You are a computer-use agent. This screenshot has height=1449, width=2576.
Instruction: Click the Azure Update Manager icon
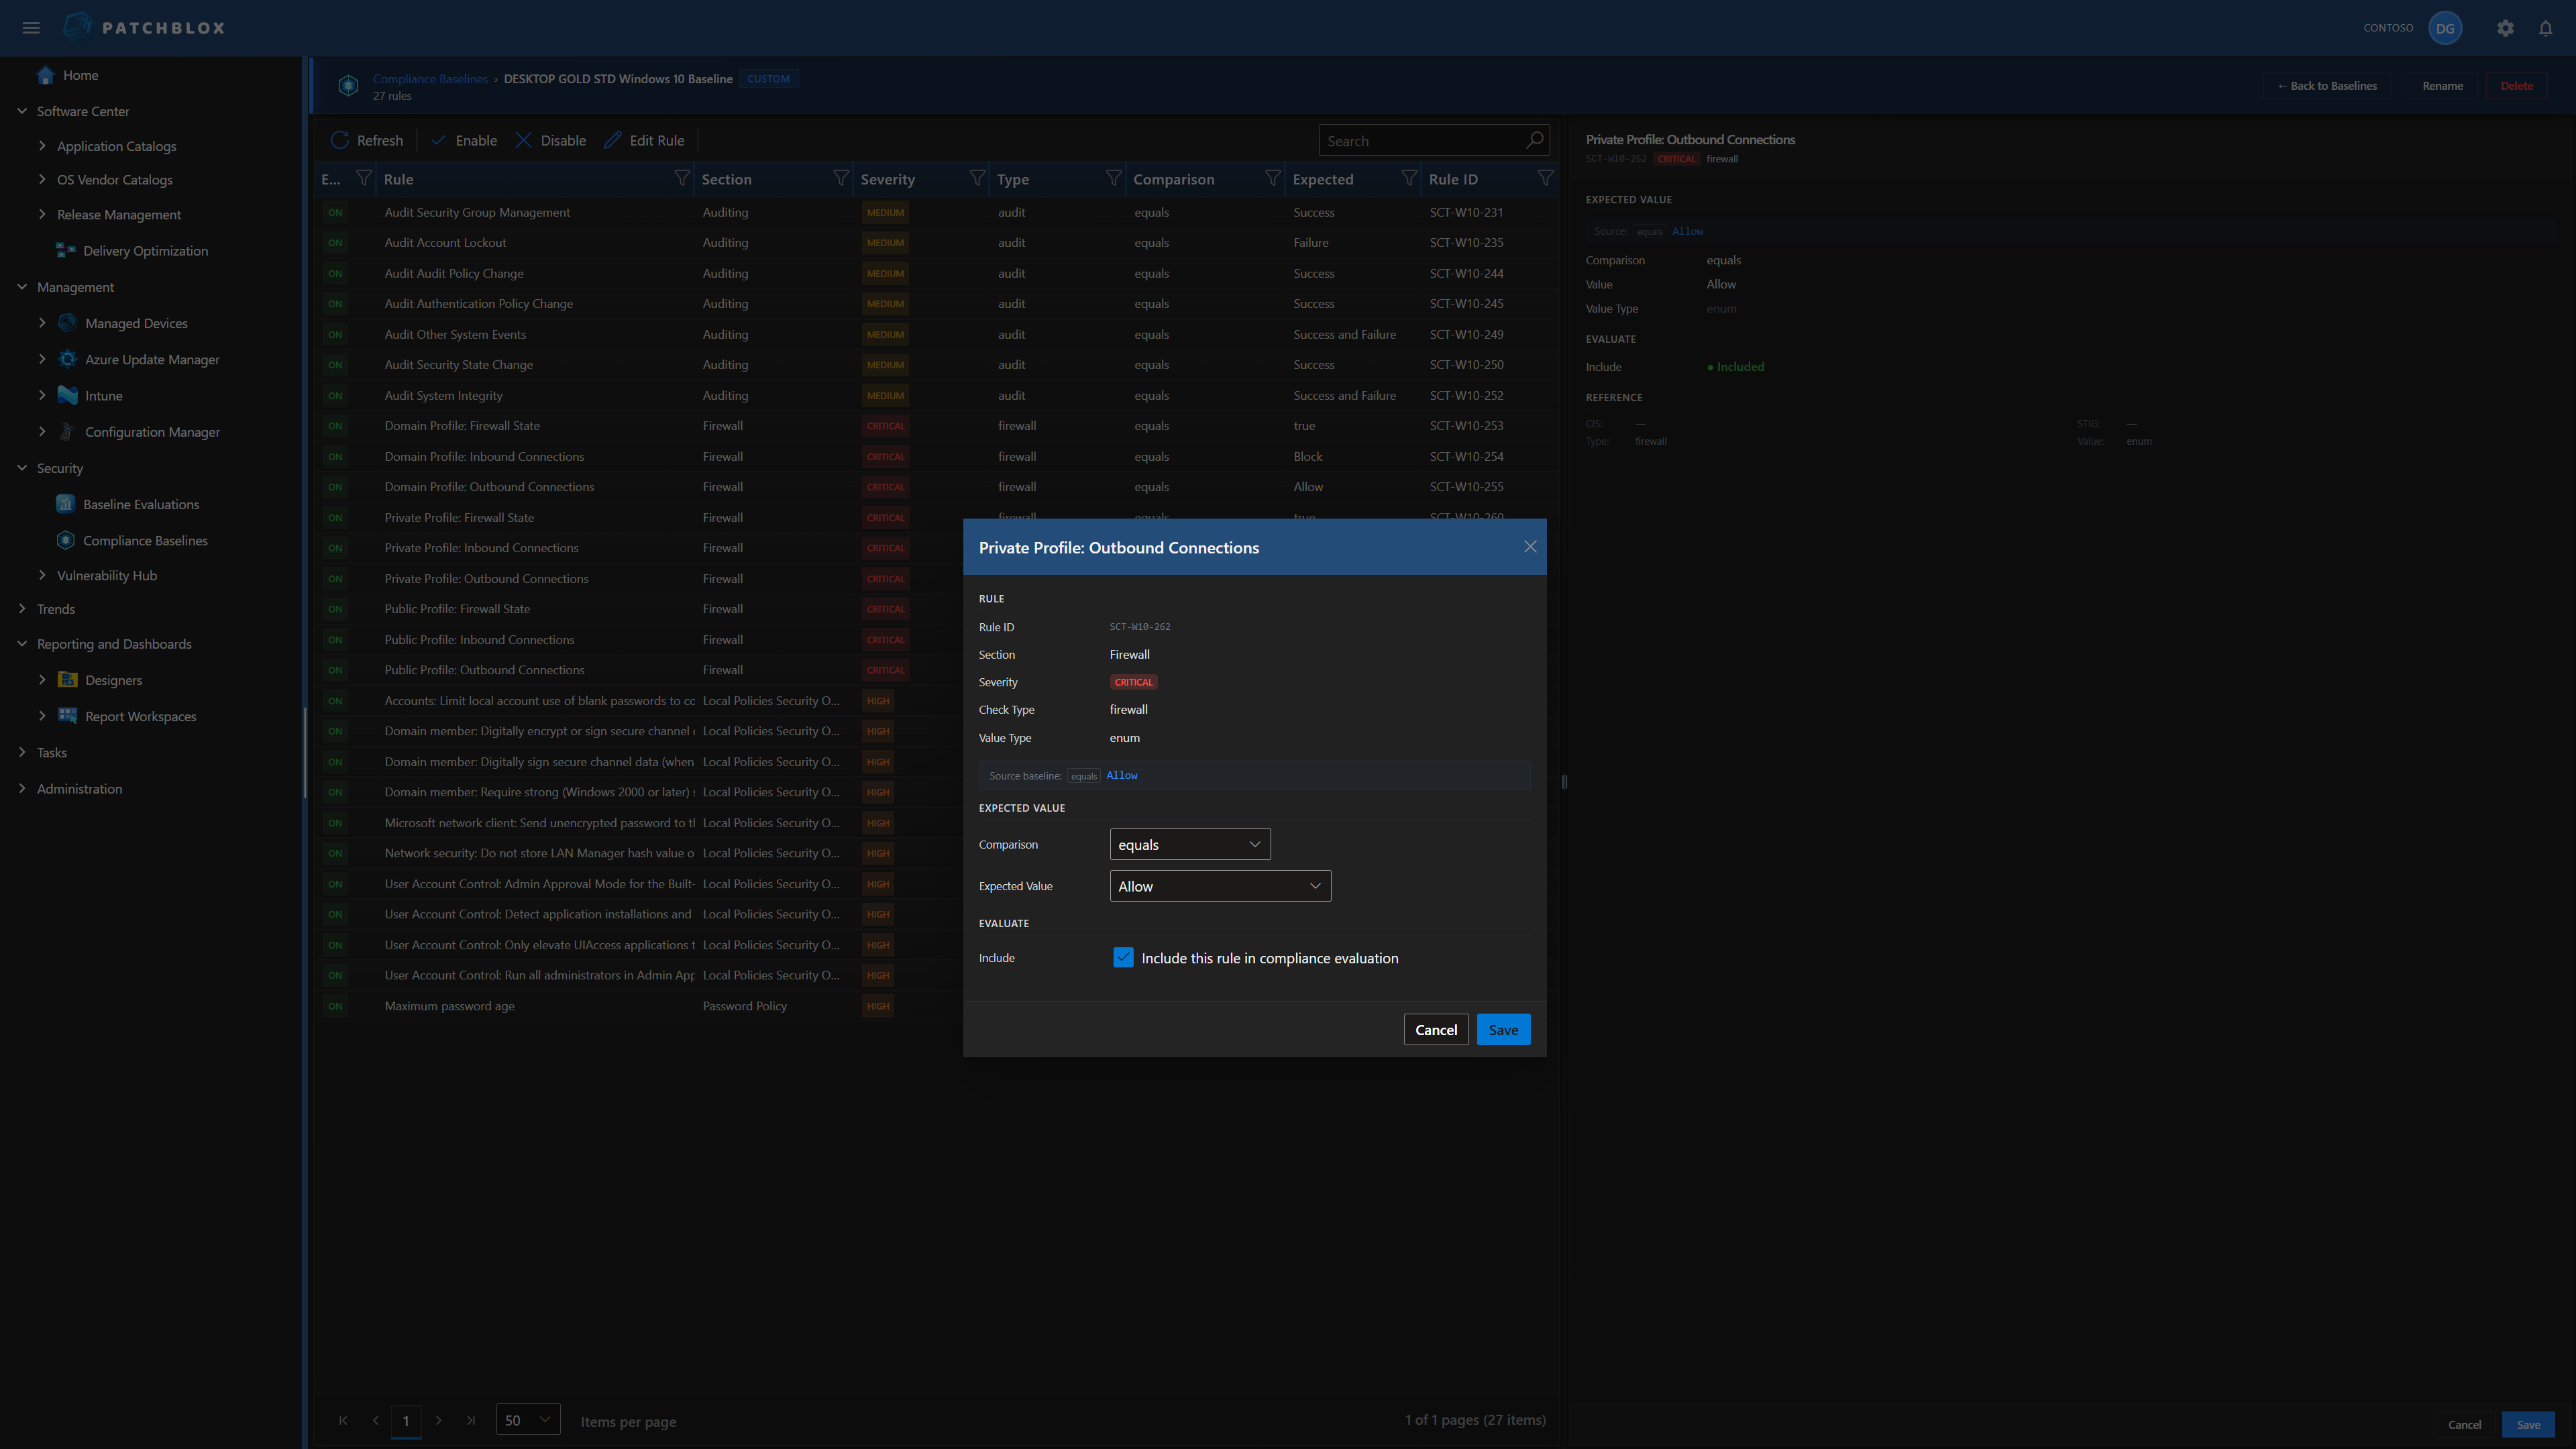67,359
